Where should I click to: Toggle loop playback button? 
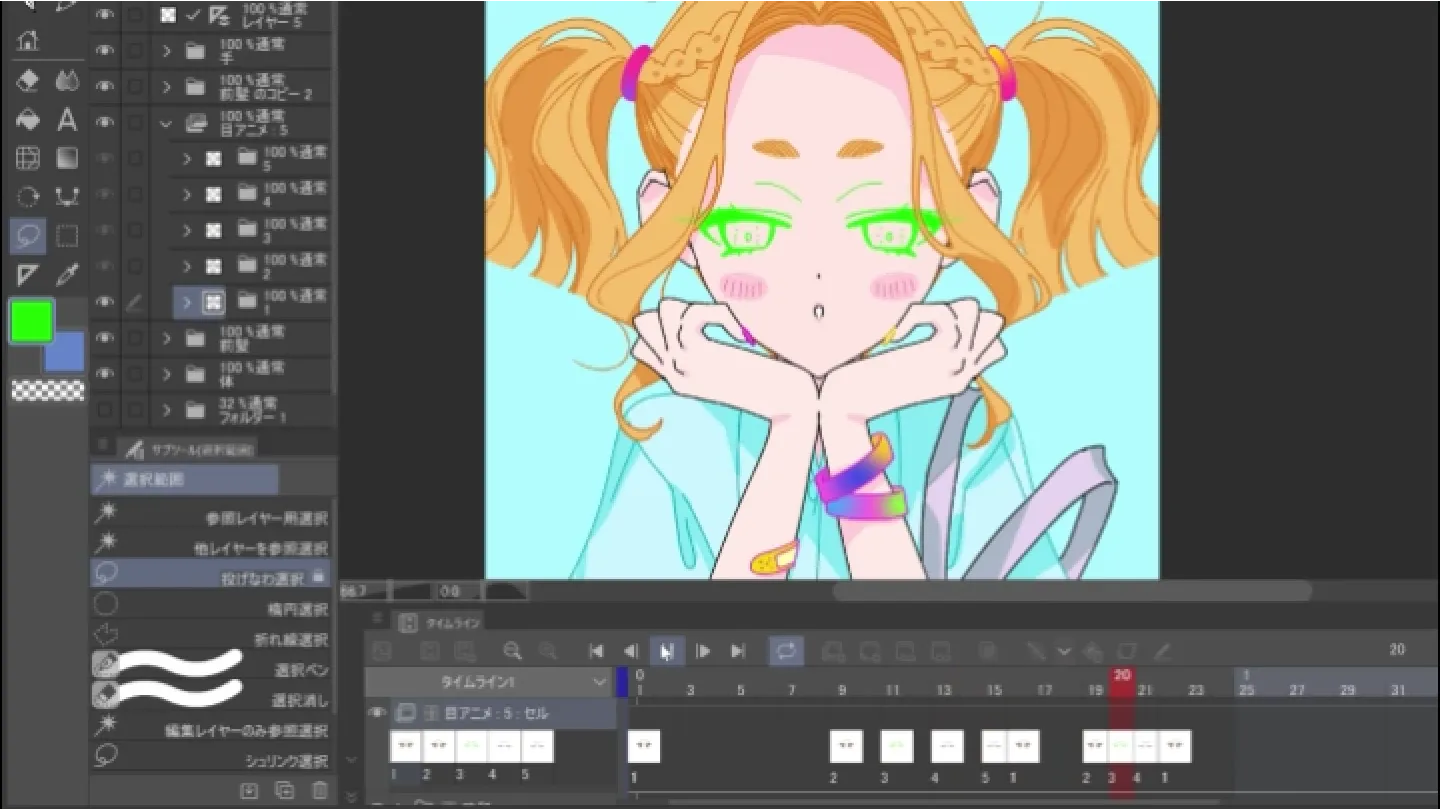(787, 651)
